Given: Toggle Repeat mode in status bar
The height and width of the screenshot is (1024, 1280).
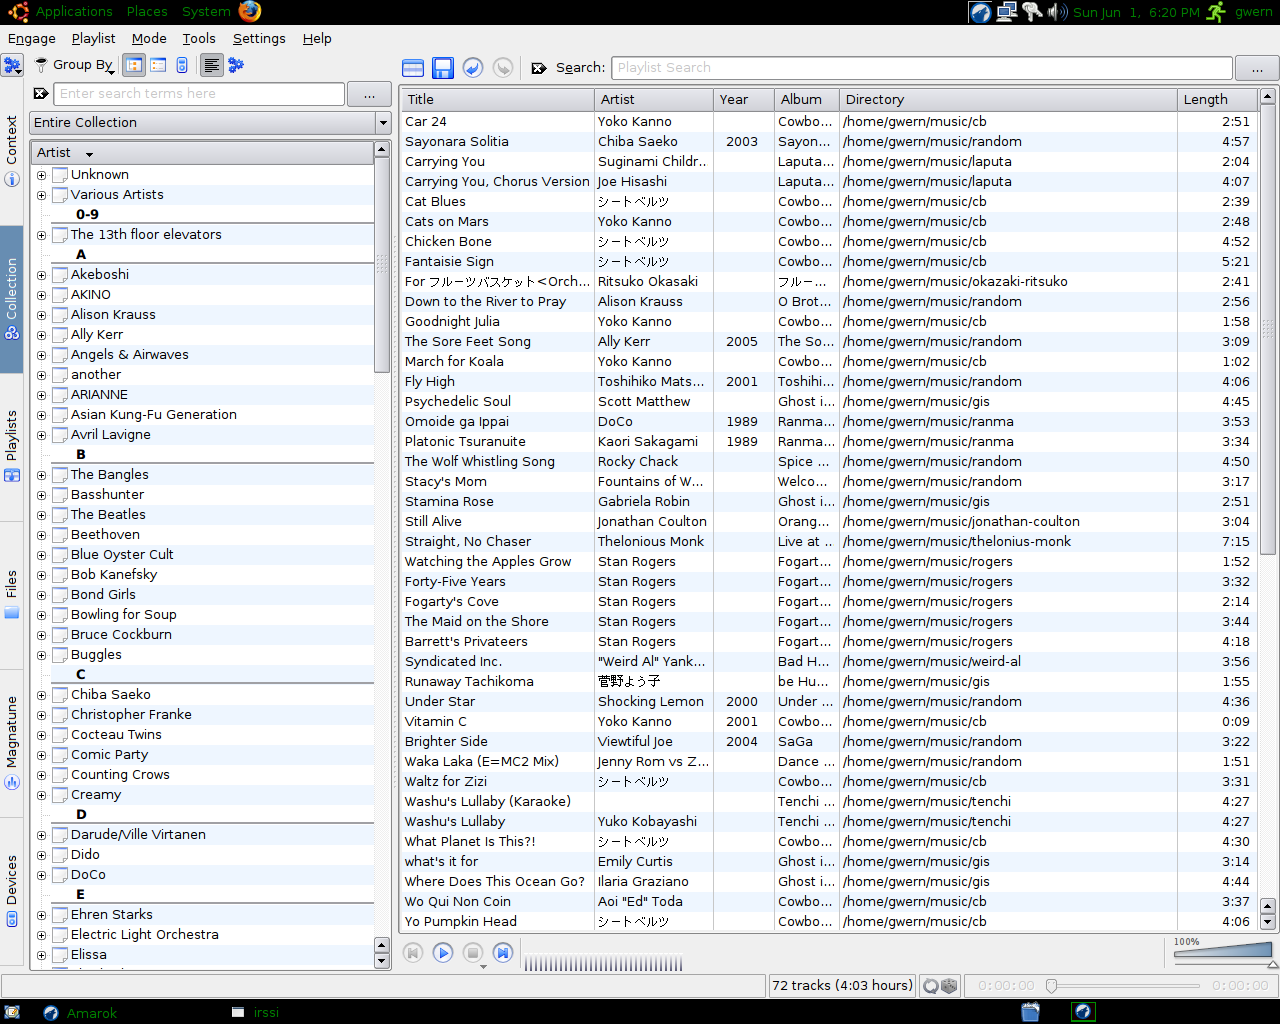Looking at the screenshot, I should [931, 986].
